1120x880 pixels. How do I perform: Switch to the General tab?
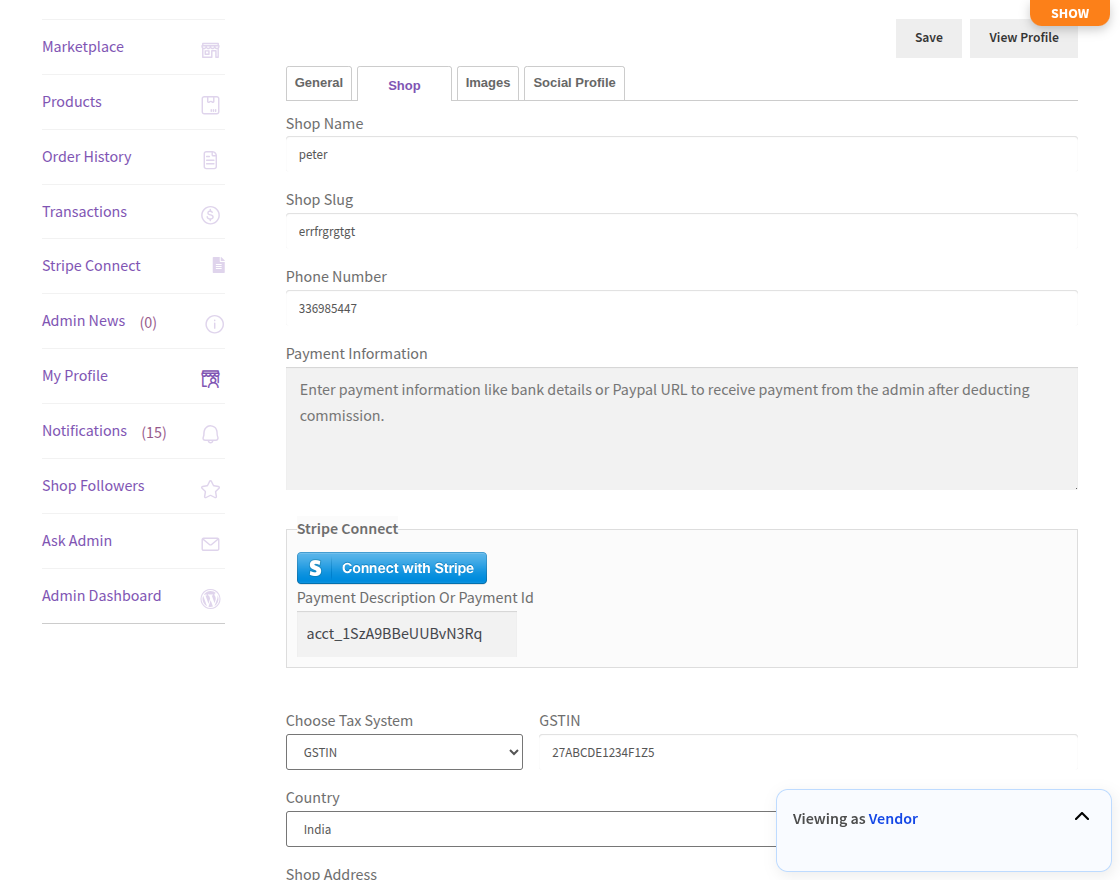(x=319, y=83)
